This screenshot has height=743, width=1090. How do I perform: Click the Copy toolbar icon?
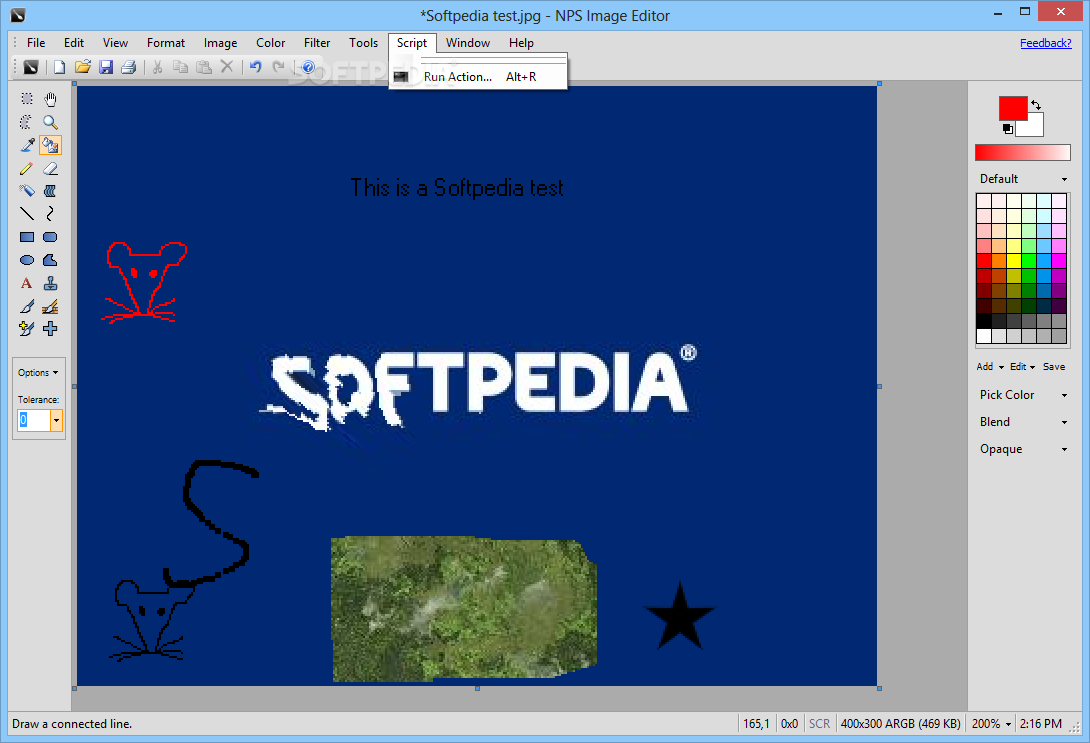tap(181, 67)
